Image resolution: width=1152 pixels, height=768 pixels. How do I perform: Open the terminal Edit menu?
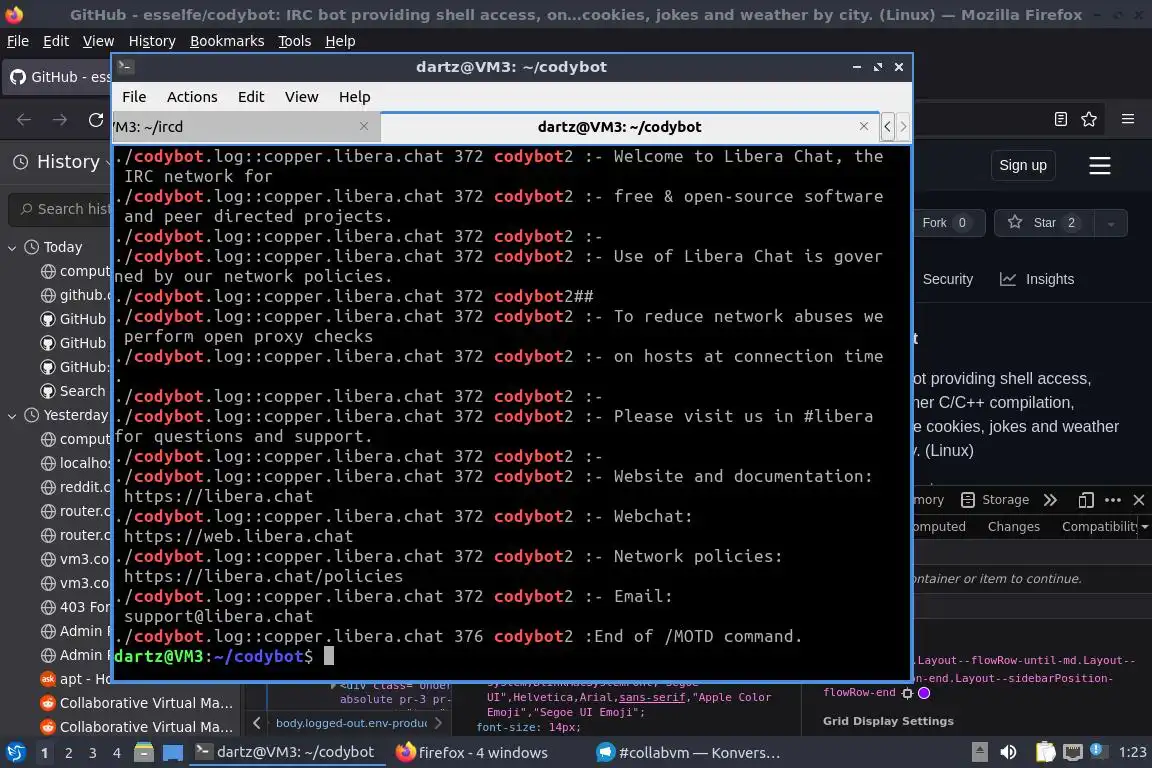(251, 97)
